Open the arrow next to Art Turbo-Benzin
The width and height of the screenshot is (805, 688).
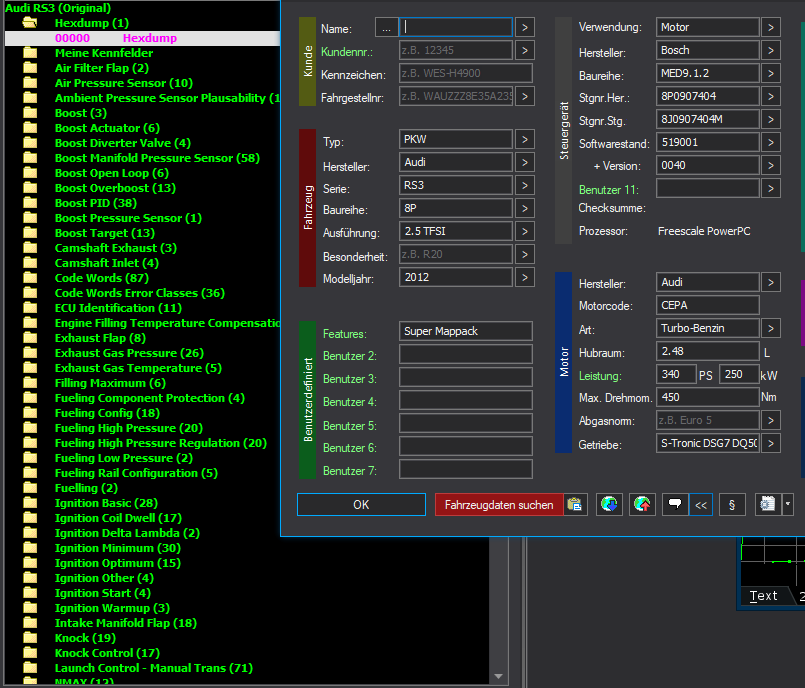[771, 328]
